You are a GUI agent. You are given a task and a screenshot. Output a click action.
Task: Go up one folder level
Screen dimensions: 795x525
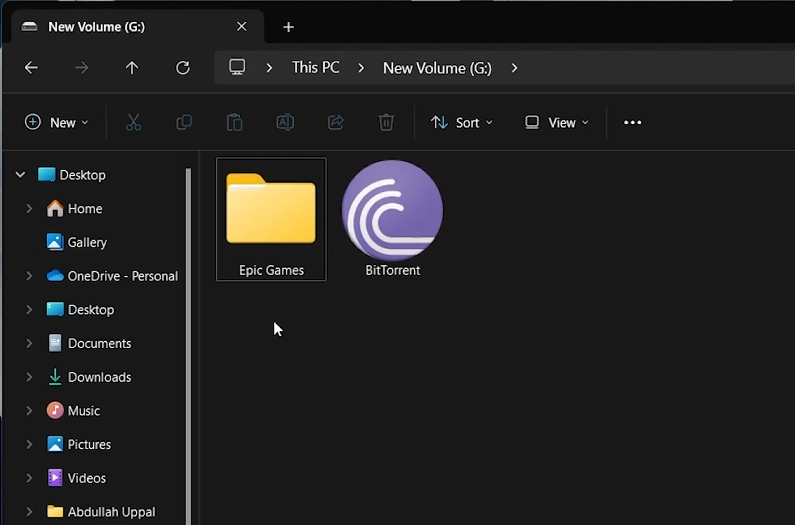tap(132, 67)
